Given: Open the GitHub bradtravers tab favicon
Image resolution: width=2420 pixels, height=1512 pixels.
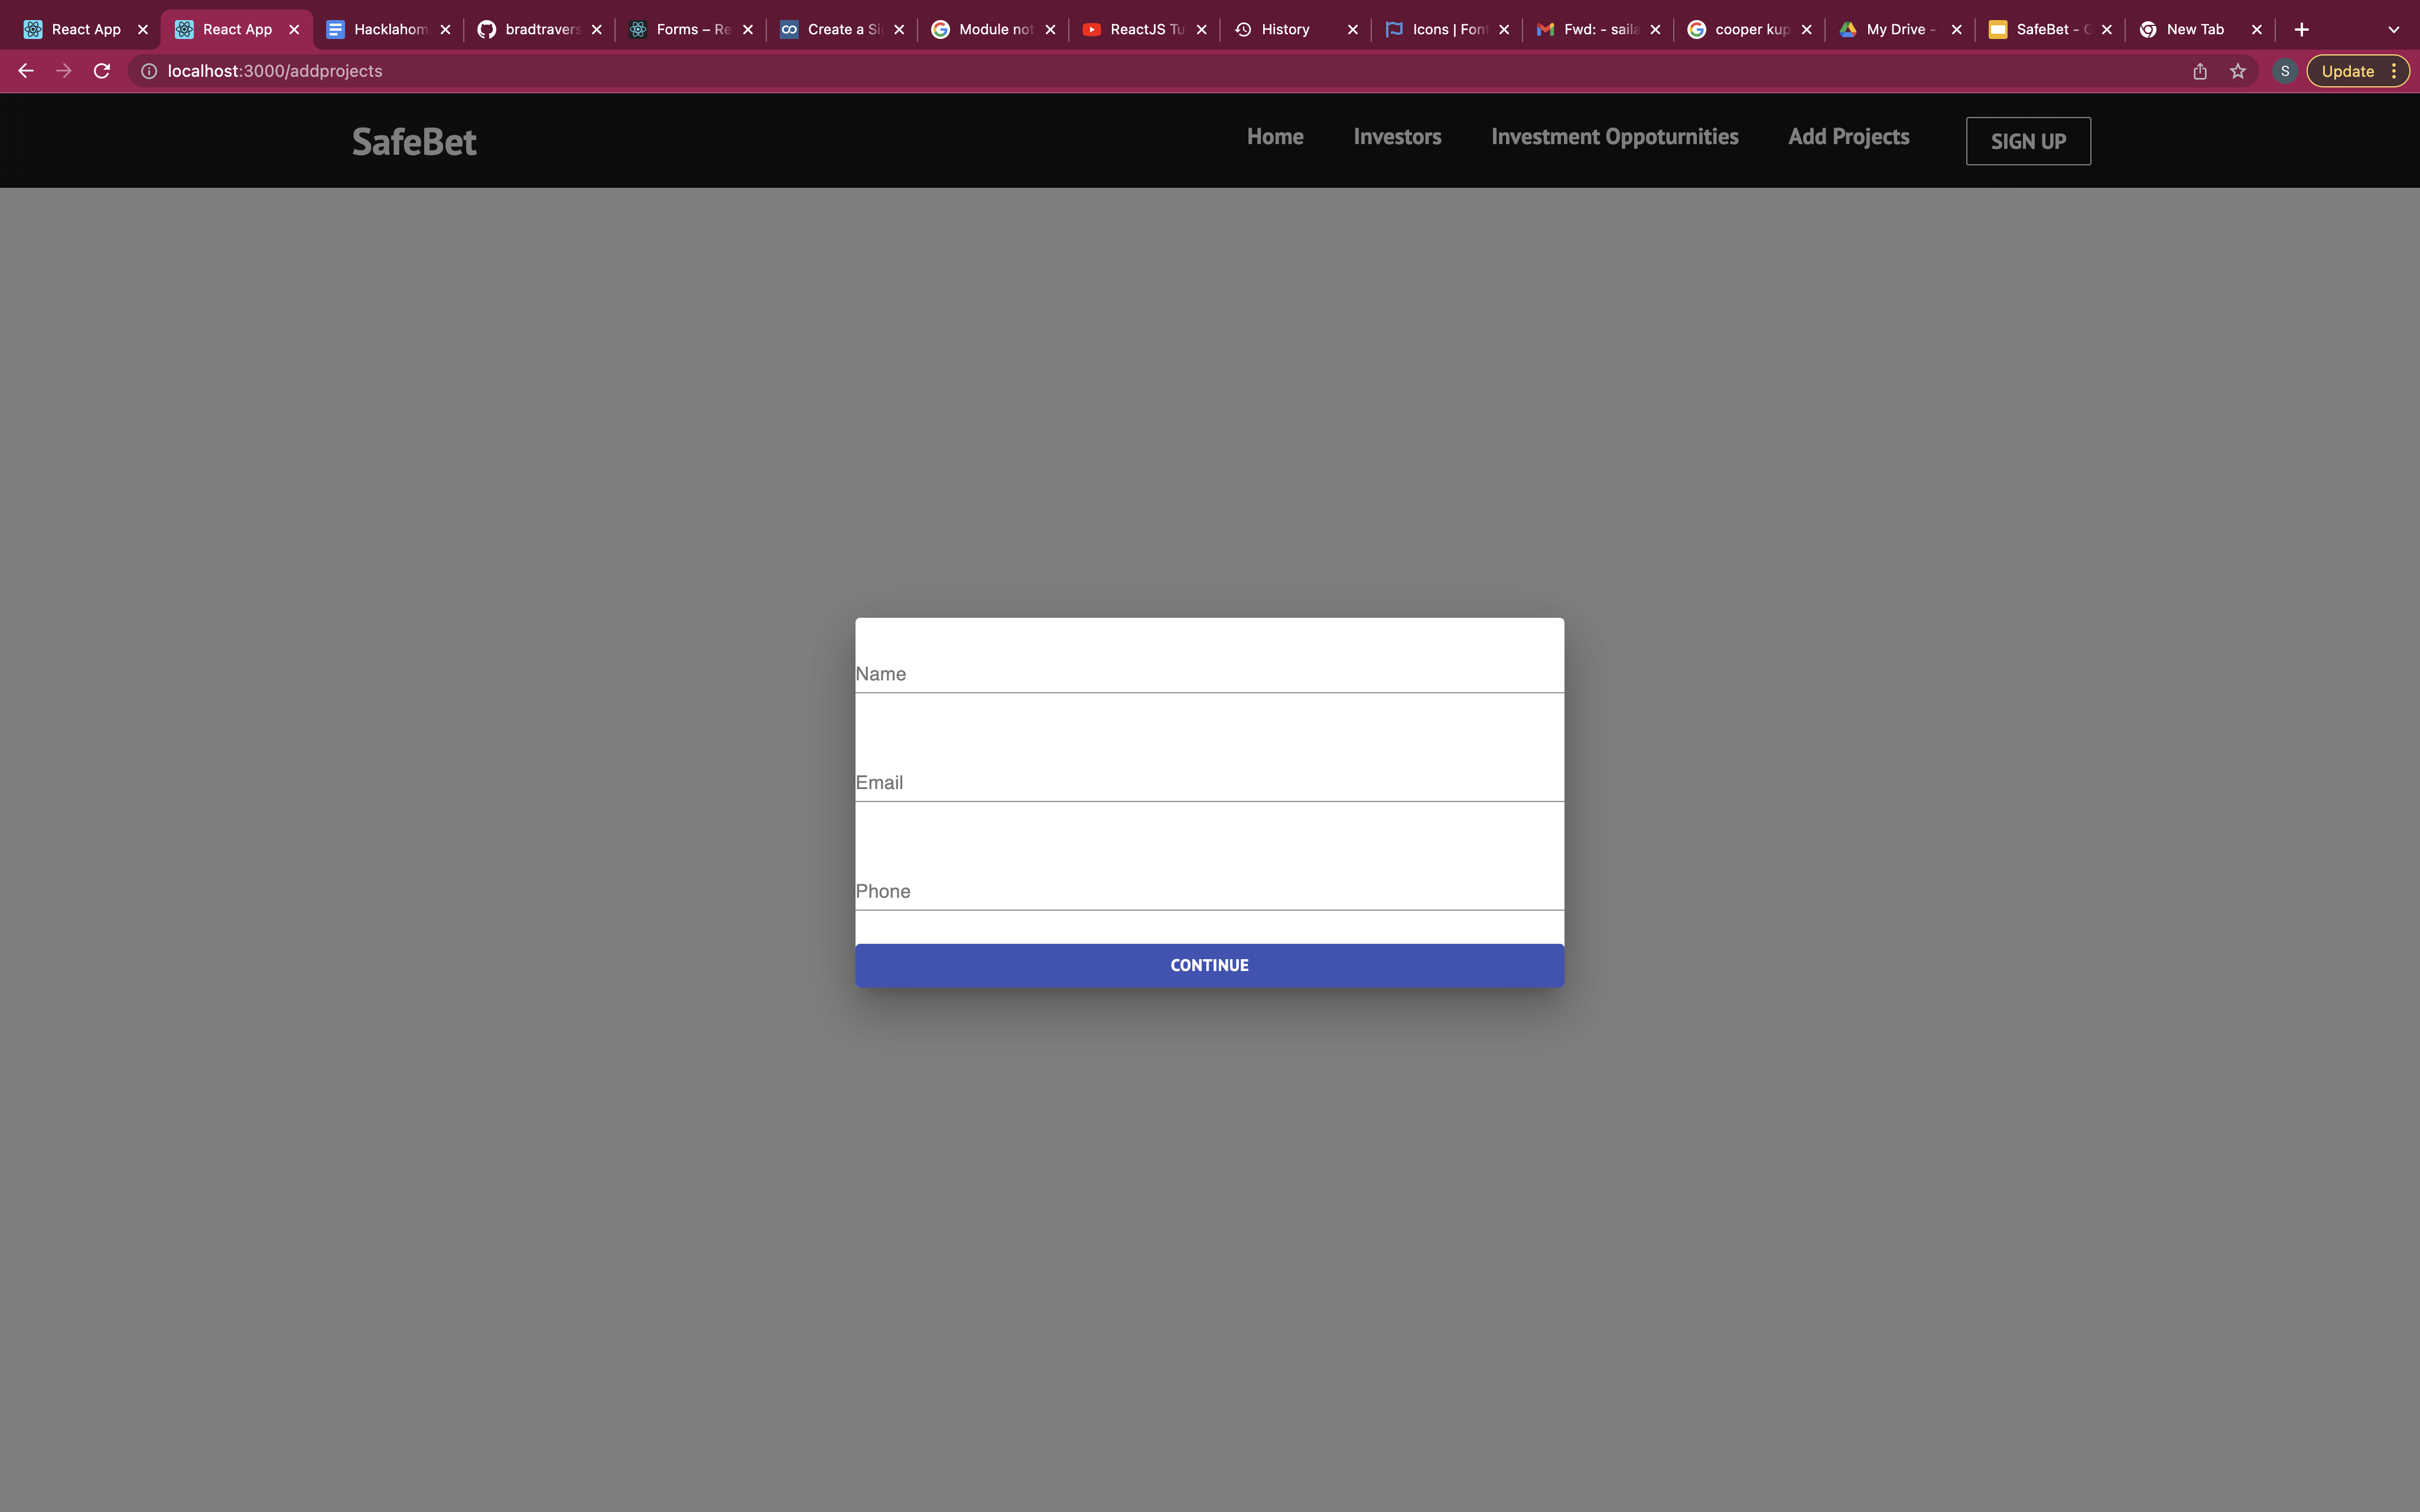Looking at the screenshot, I should (x=487, y=29).
